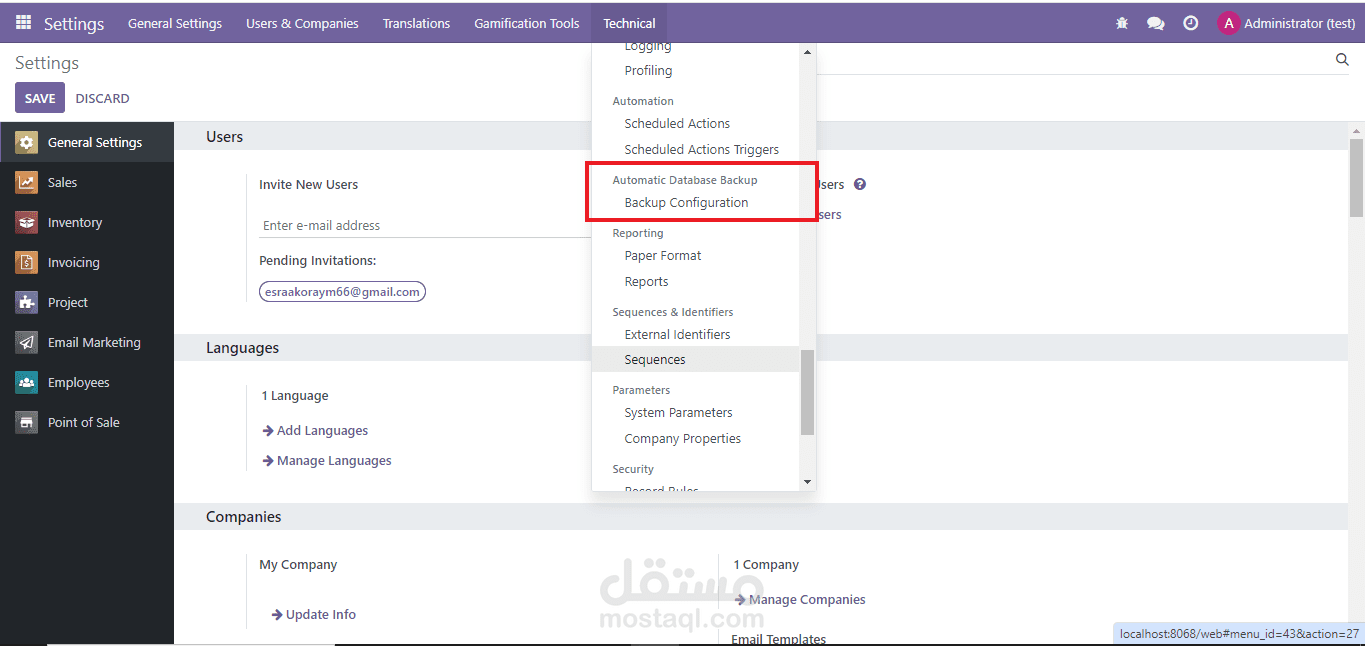Image resolution: width=1365 pixels, height=646 pixels.
Task: Click the Settings app title in navbar
Action: tap(74, 23)
